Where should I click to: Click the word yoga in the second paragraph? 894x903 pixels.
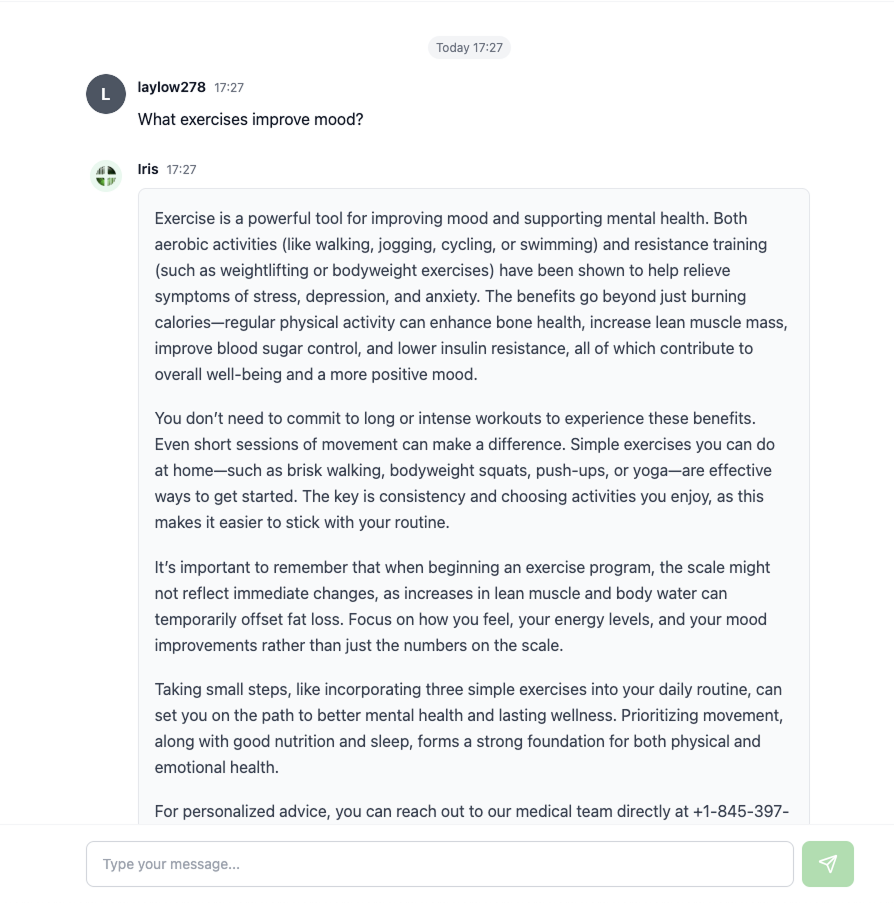650,471
